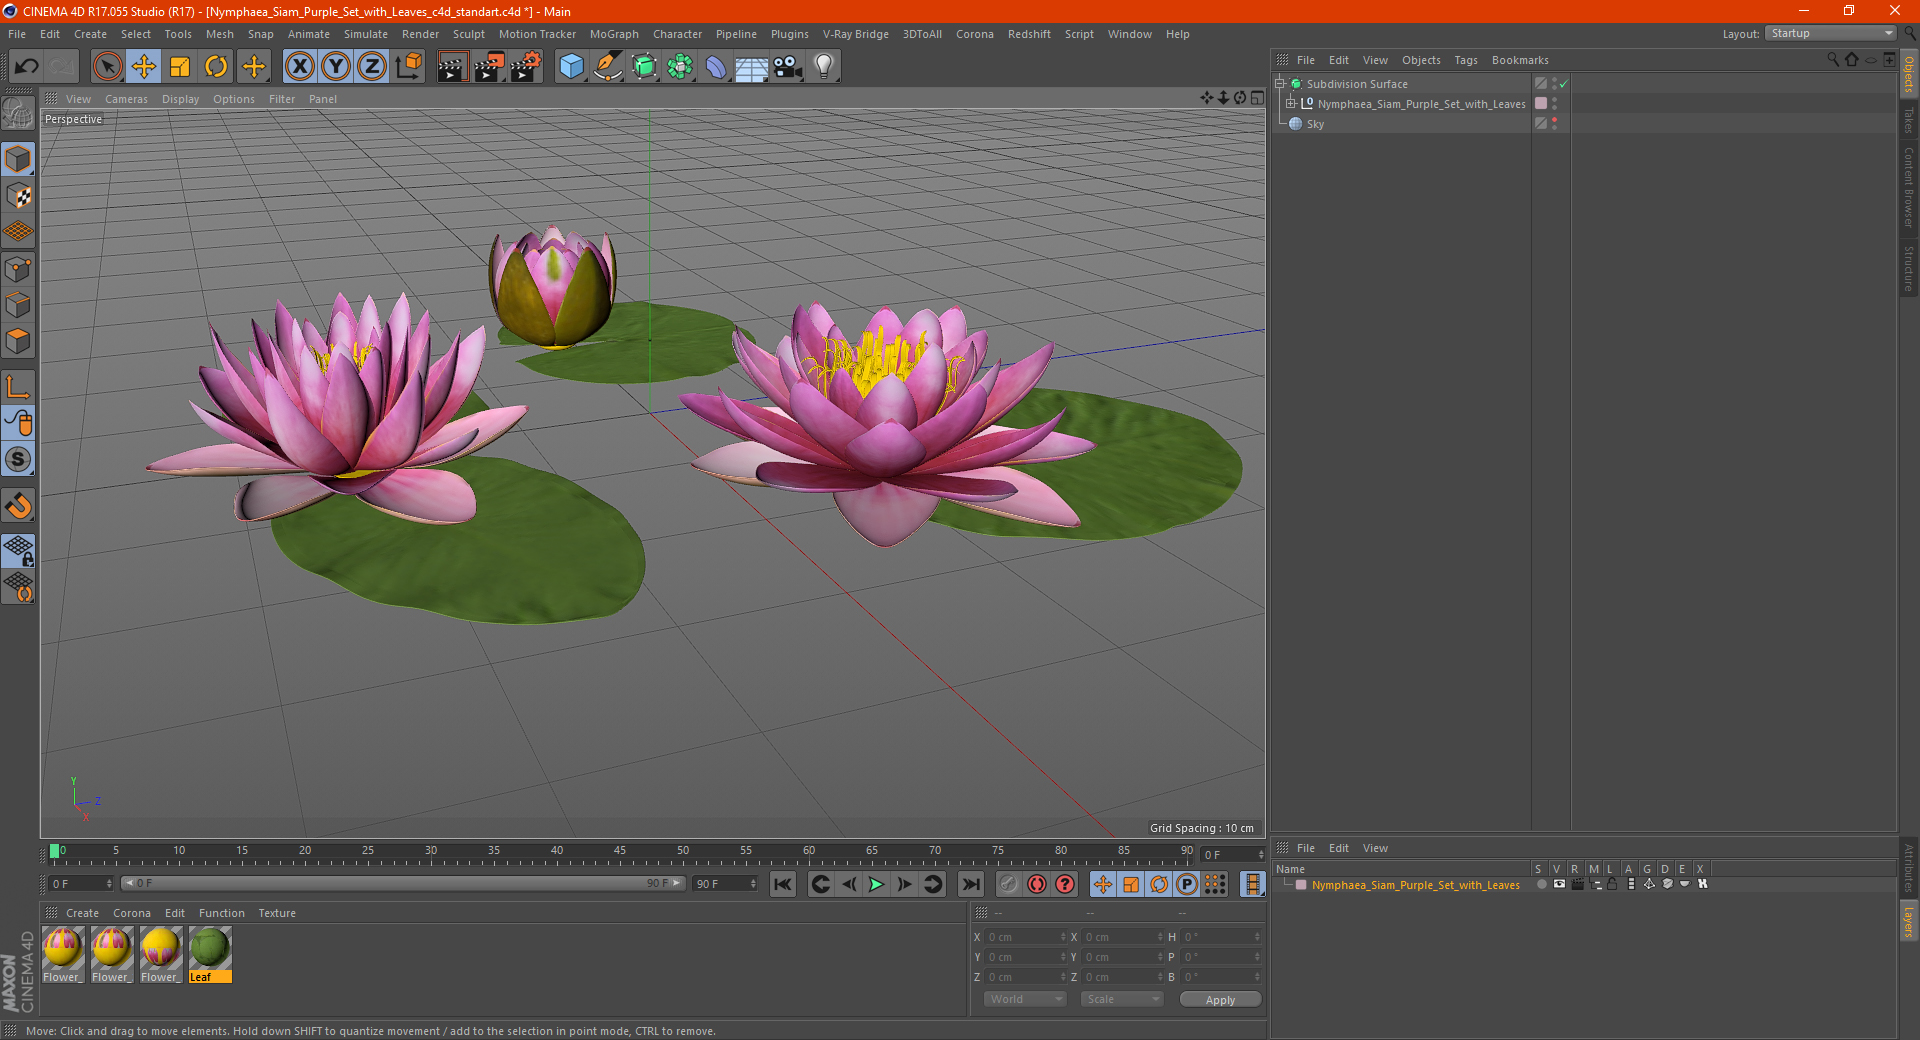Screen dimensions: 1920x1040
Task: Toggle Subdivision Surface enable checkmark
Action: coord(1564,84)
